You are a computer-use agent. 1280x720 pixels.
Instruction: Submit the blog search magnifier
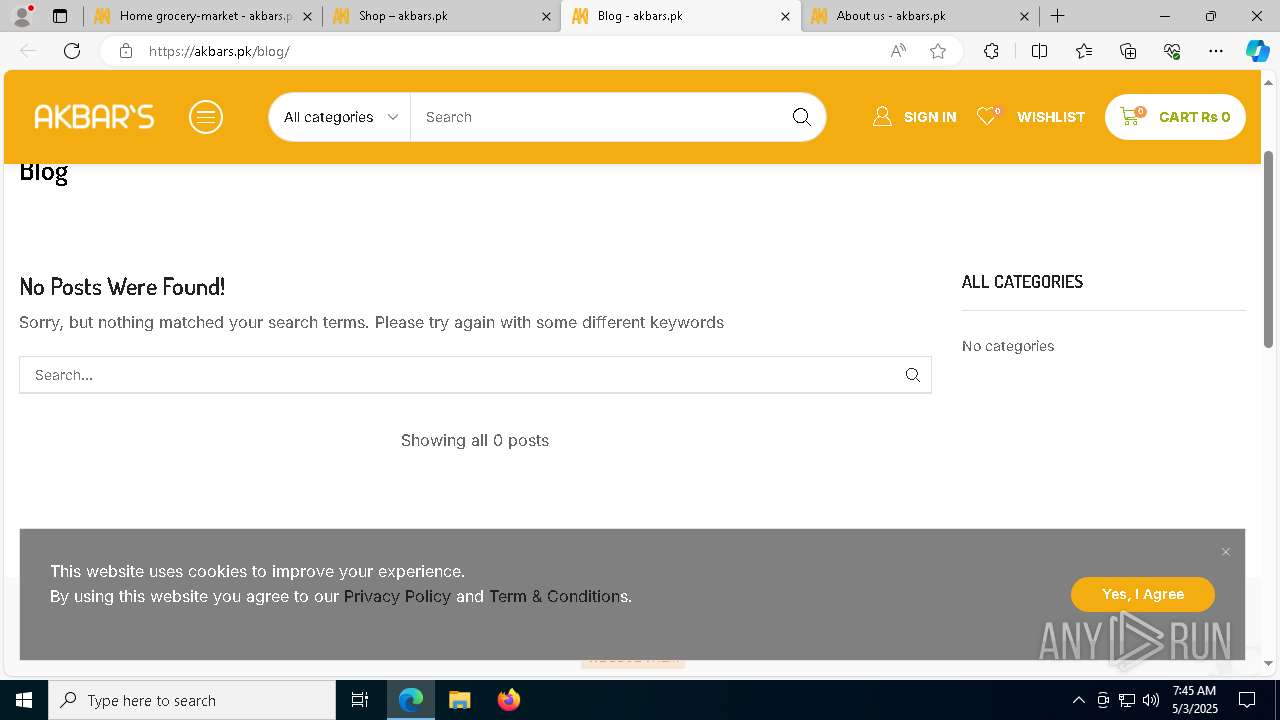(913, 375)
